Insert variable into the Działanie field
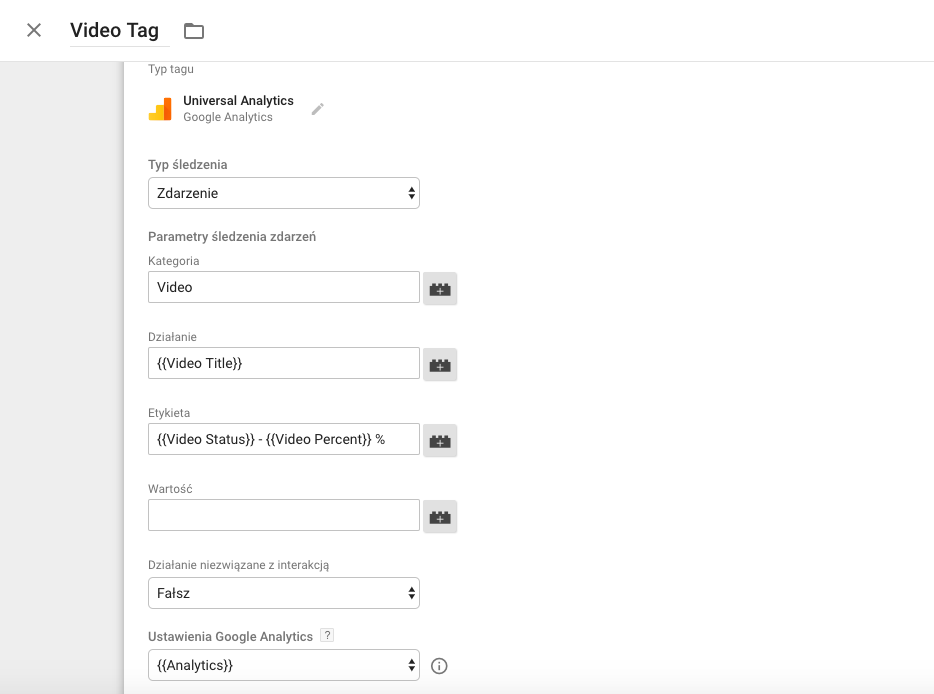 [440, 365]
